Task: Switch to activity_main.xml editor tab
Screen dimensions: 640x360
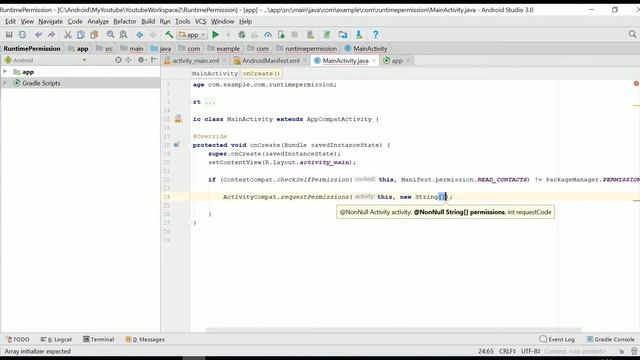Action: click(x=196, y=60)
